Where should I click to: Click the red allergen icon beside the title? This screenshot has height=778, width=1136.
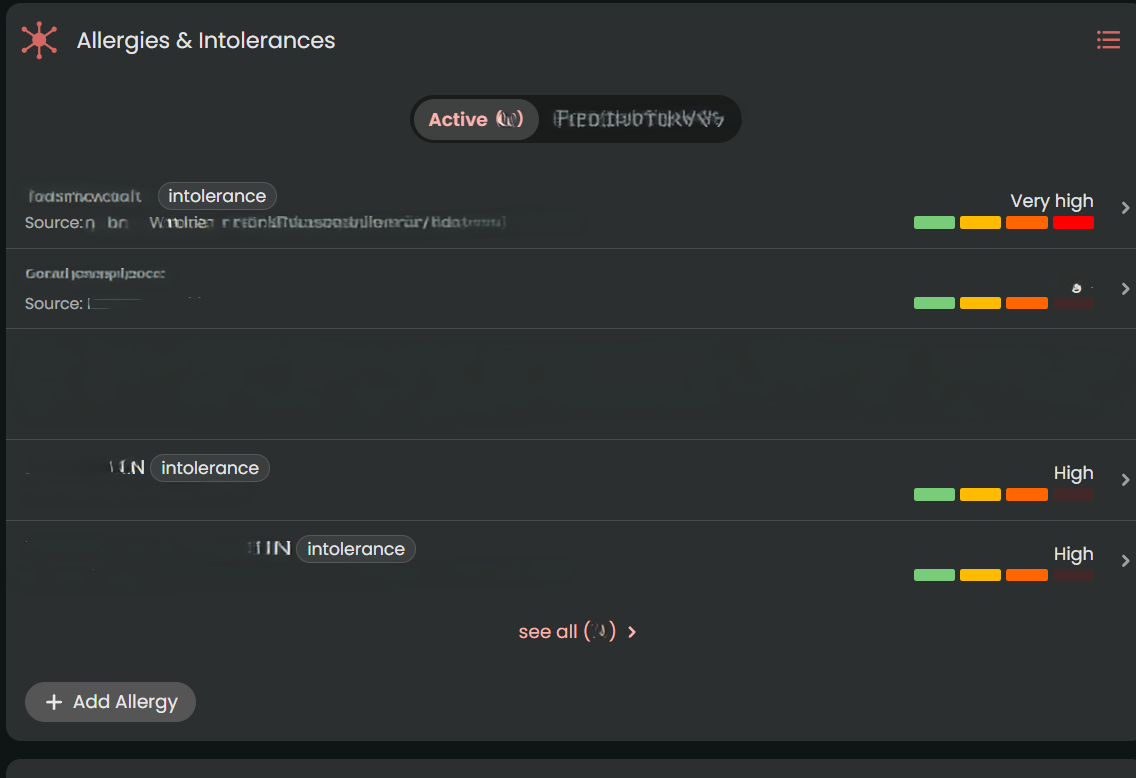point(39,40)
